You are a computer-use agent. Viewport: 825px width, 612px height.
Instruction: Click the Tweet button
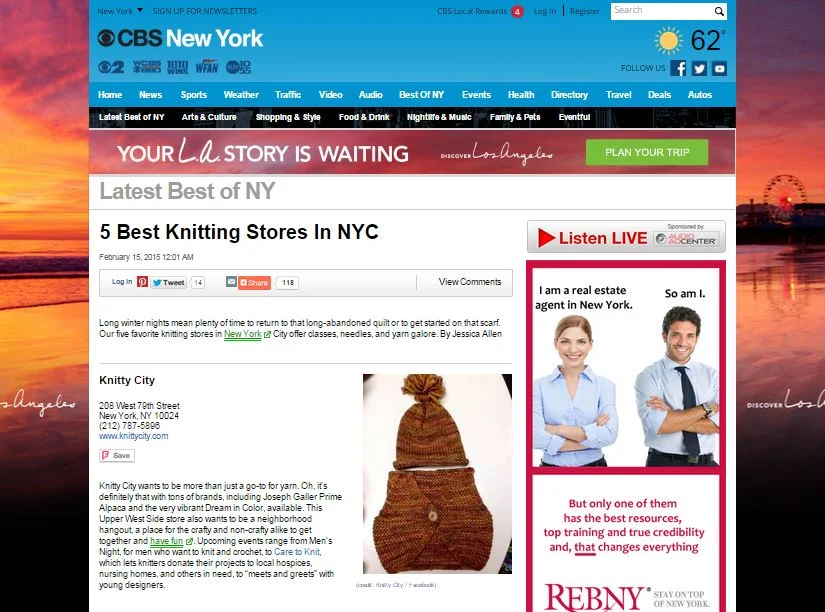(x=168, y=283)
